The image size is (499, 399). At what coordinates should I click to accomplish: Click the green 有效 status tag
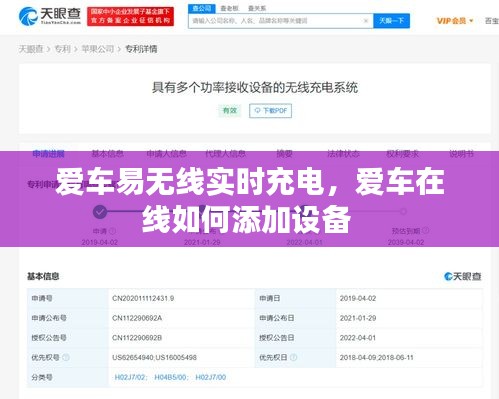click(229, 110)
